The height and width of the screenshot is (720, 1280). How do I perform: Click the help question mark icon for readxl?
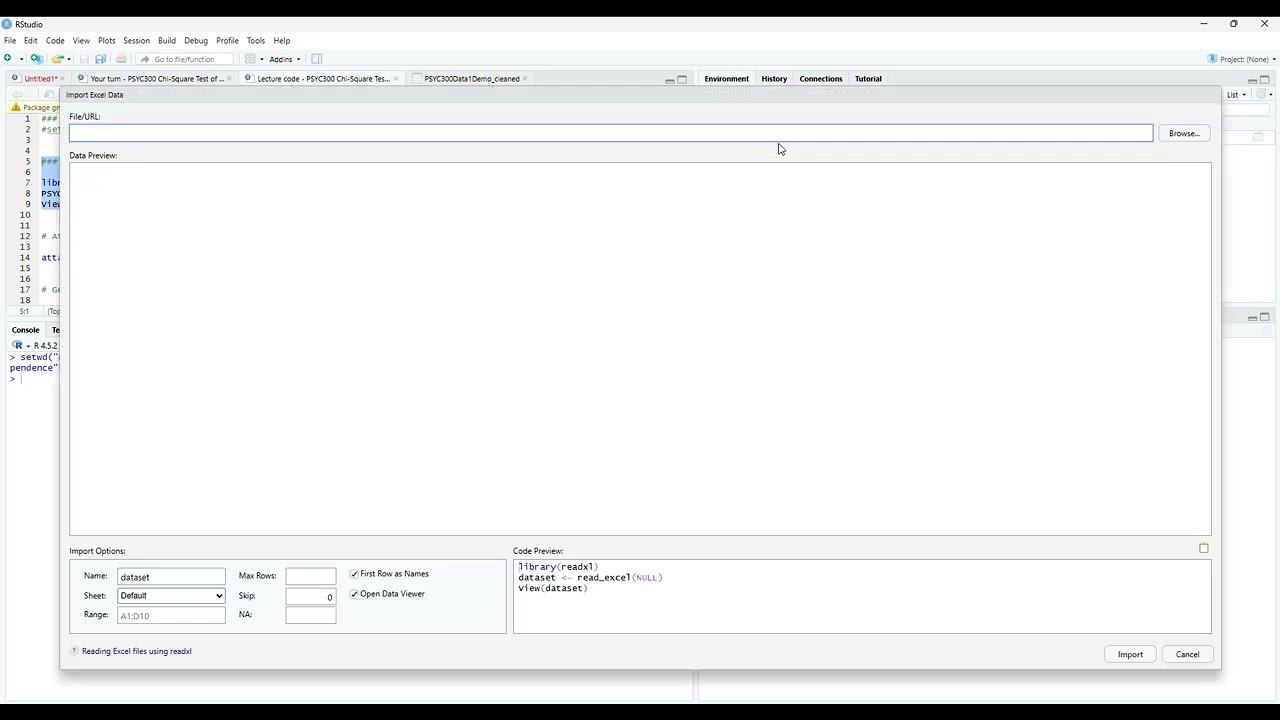tap(74, 651)
